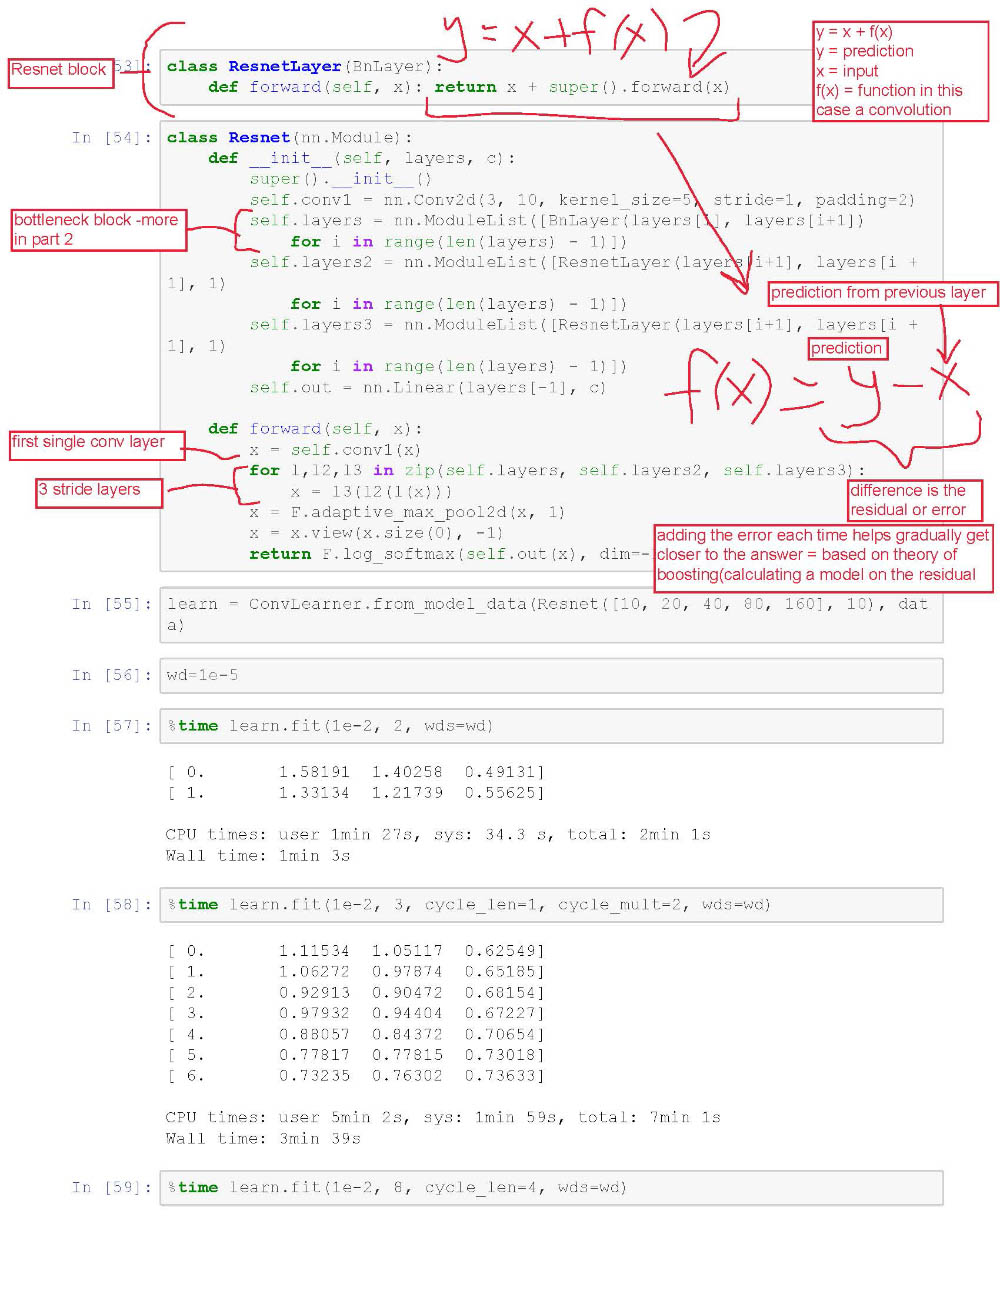Click the In [56] cell prompt
This screenshot has height=1294, width=1000.
point(111,675)
